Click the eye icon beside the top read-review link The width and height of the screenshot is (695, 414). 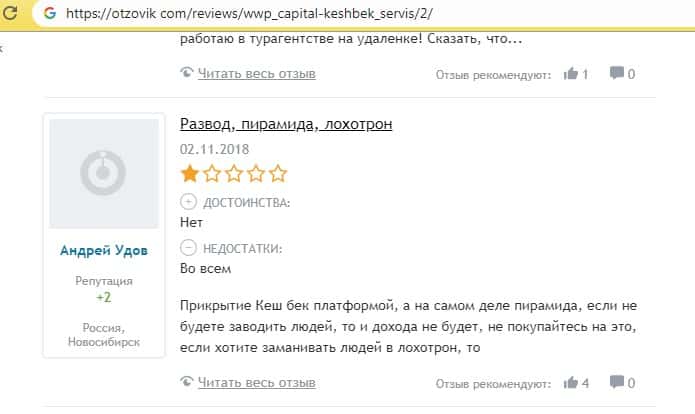point(187,72)
